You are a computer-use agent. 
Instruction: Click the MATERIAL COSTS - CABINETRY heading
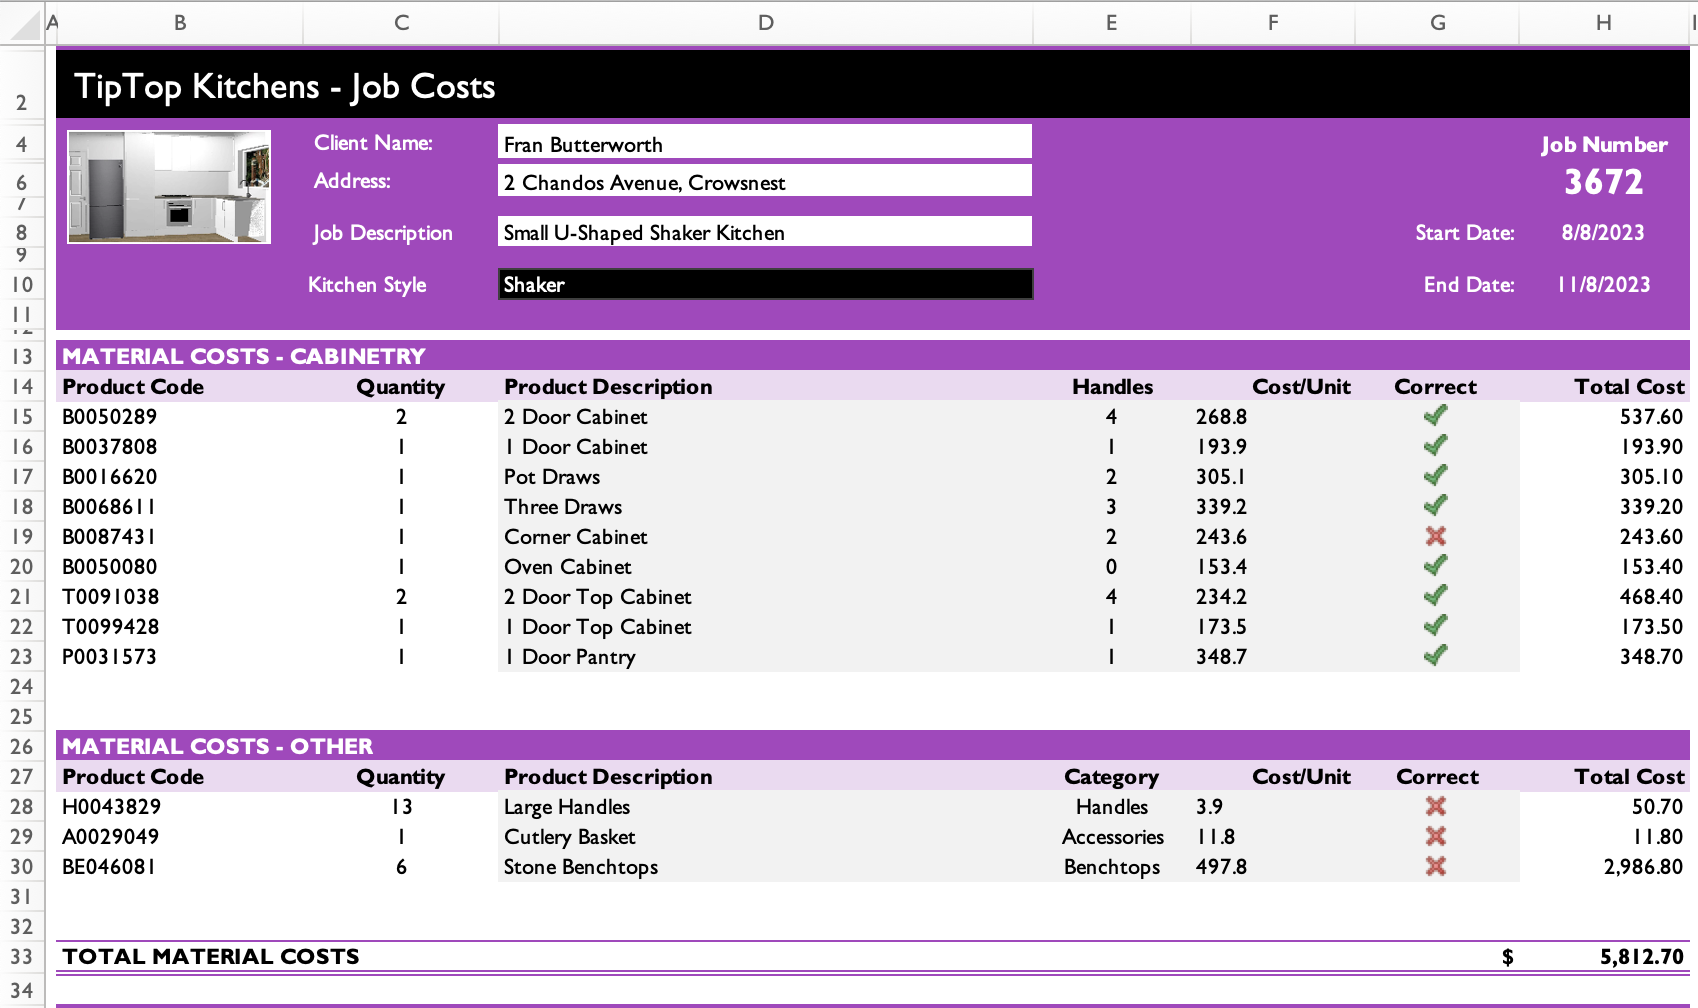click(x=244, y=356)
